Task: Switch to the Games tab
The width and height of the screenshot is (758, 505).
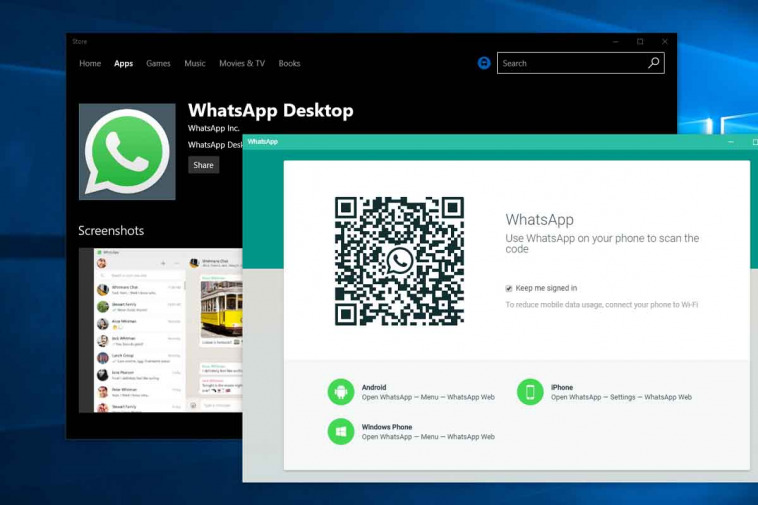Action: pos(158,63)
